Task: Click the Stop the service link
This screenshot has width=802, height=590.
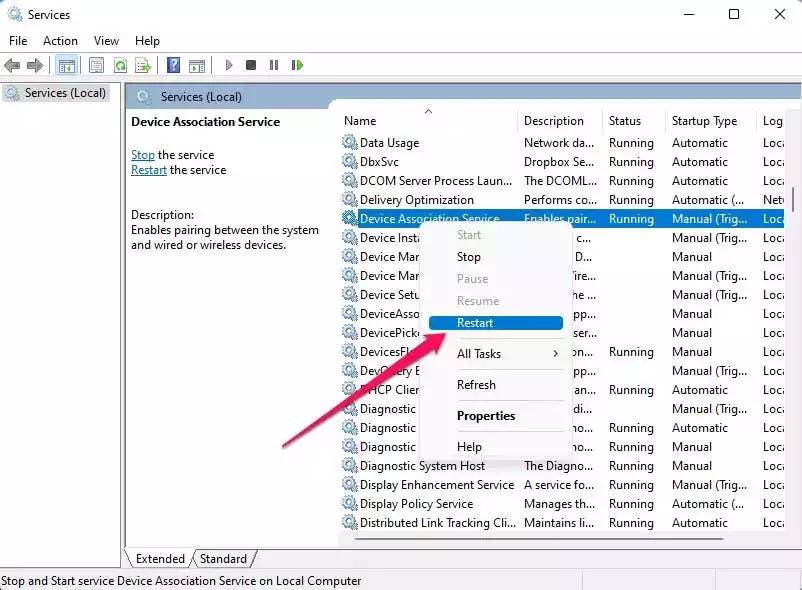Action: tap(142, 155)
